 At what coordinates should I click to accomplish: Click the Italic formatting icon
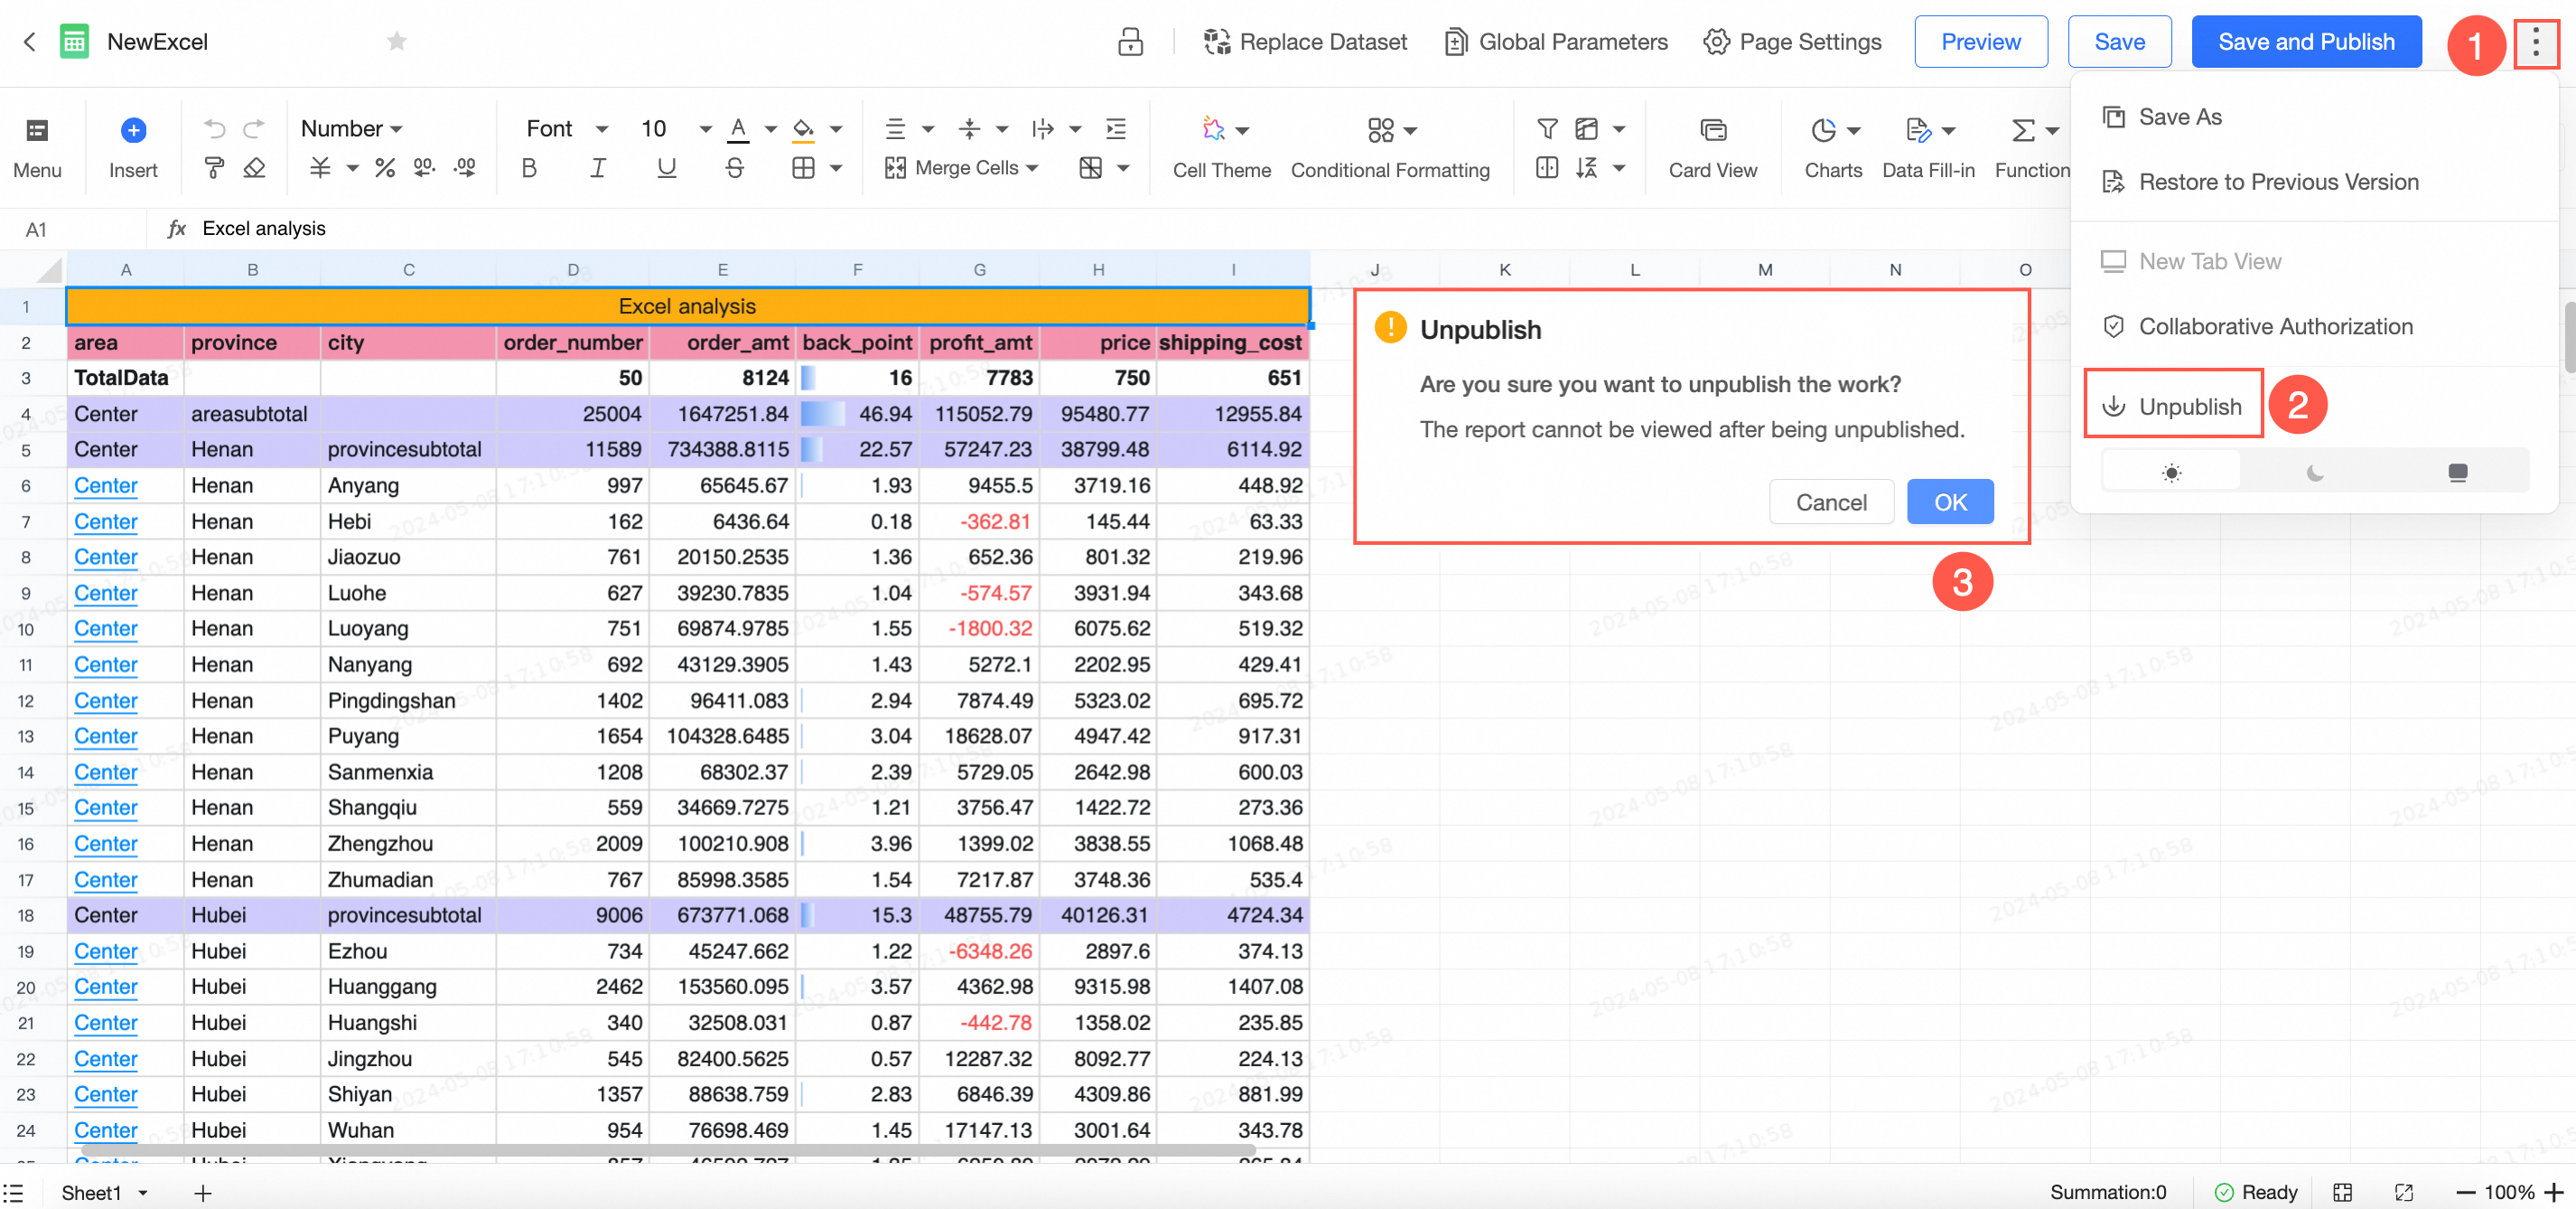tap(597, 168)
